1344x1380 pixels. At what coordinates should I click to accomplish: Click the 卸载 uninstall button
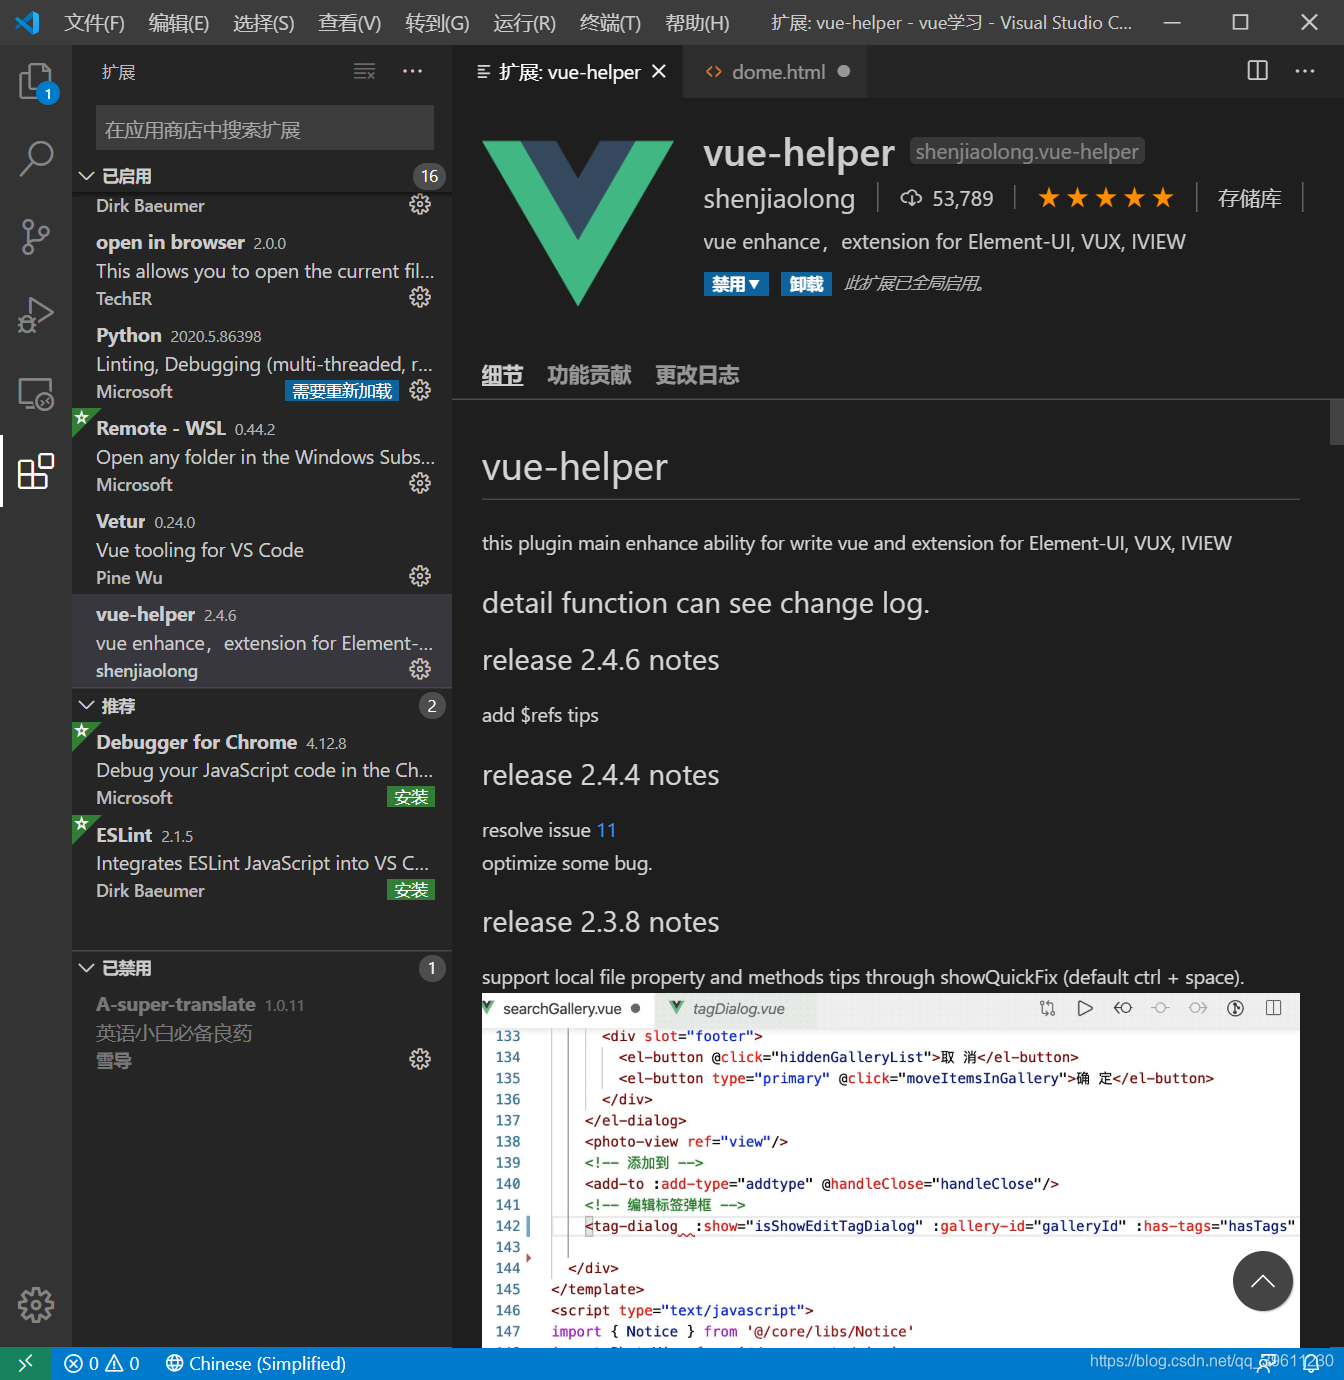pos(806,284)
